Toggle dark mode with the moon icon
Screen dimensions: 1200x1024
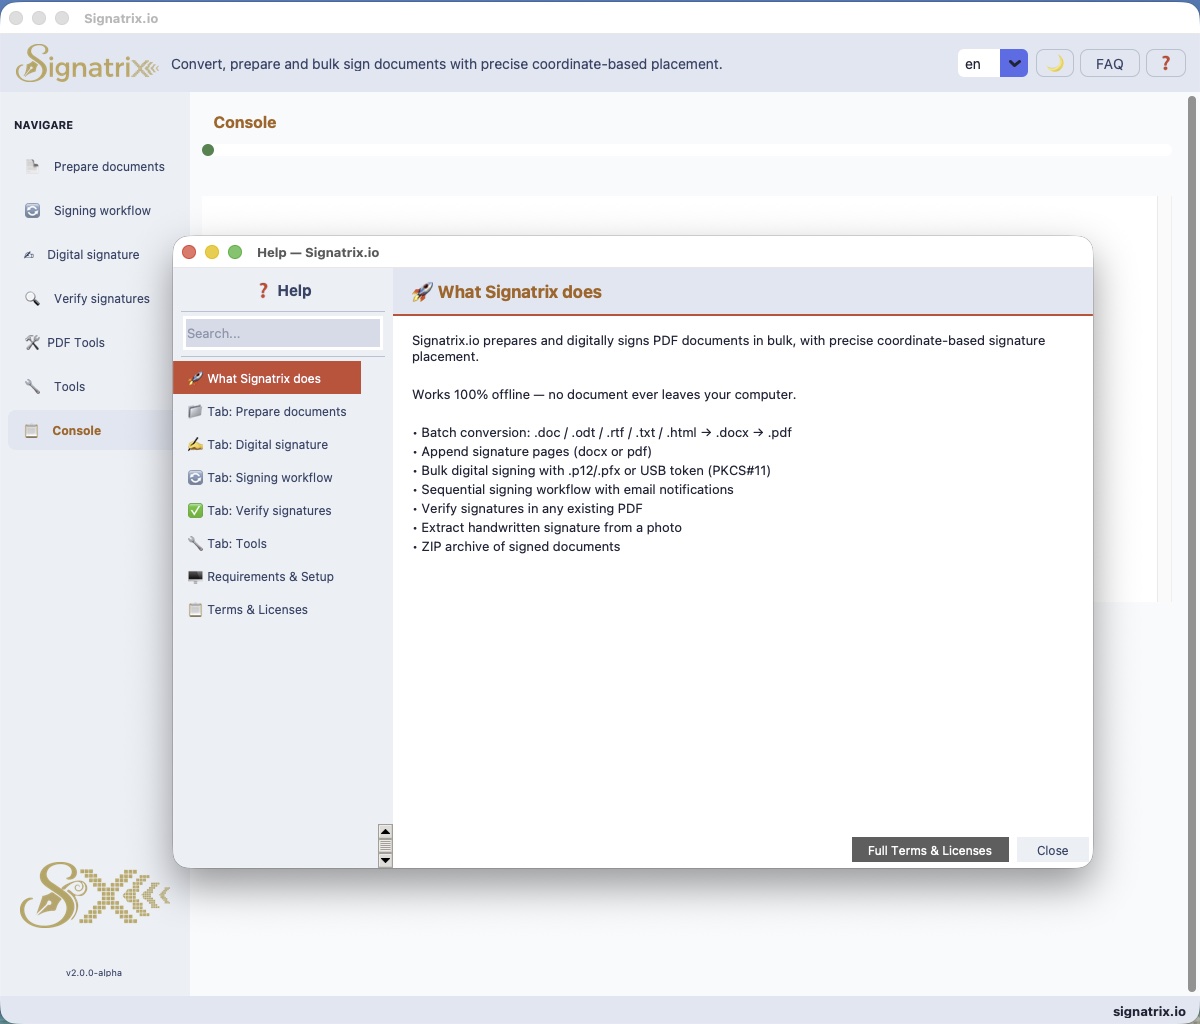[x=1054, y=64]
